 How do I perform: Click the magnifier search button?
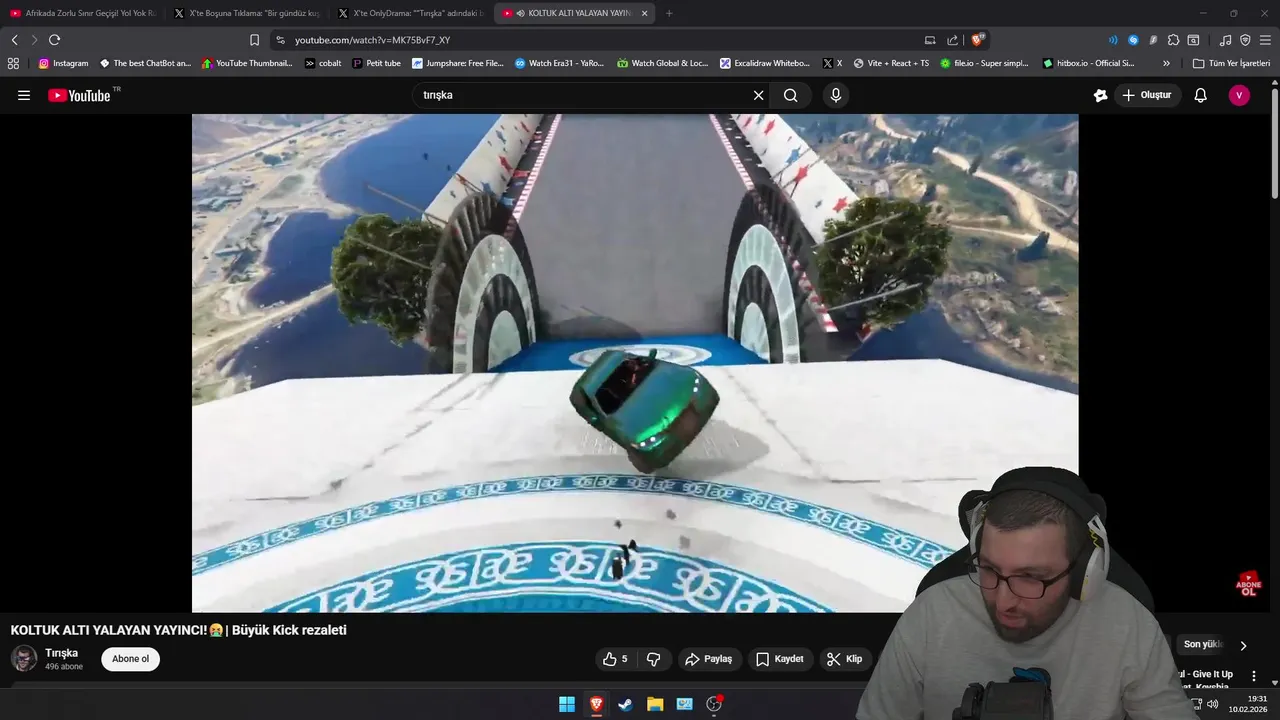pyautogui.click(x=791, y=95)
